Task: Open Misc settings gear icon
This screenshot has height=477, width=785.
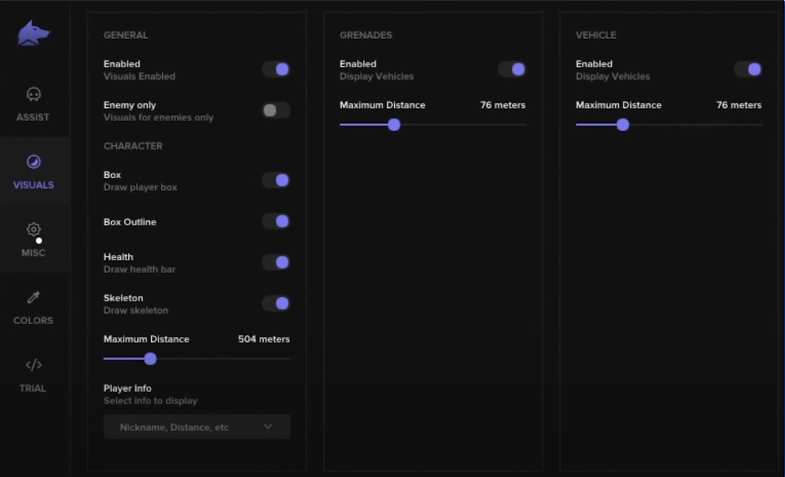Action: [x=33, y=230]
